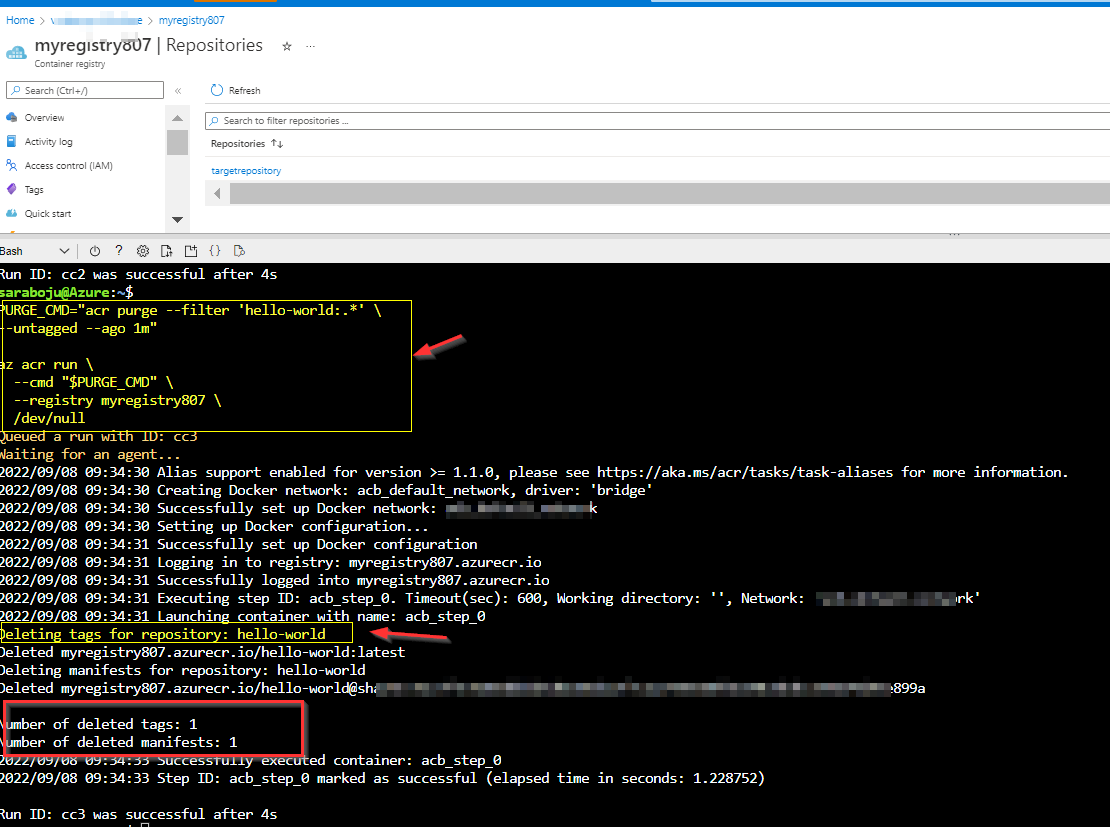Image resolution: width=1110 pixels, height=827 pixels.
Task: Open the targetrepository link
Action: point(246,171)
